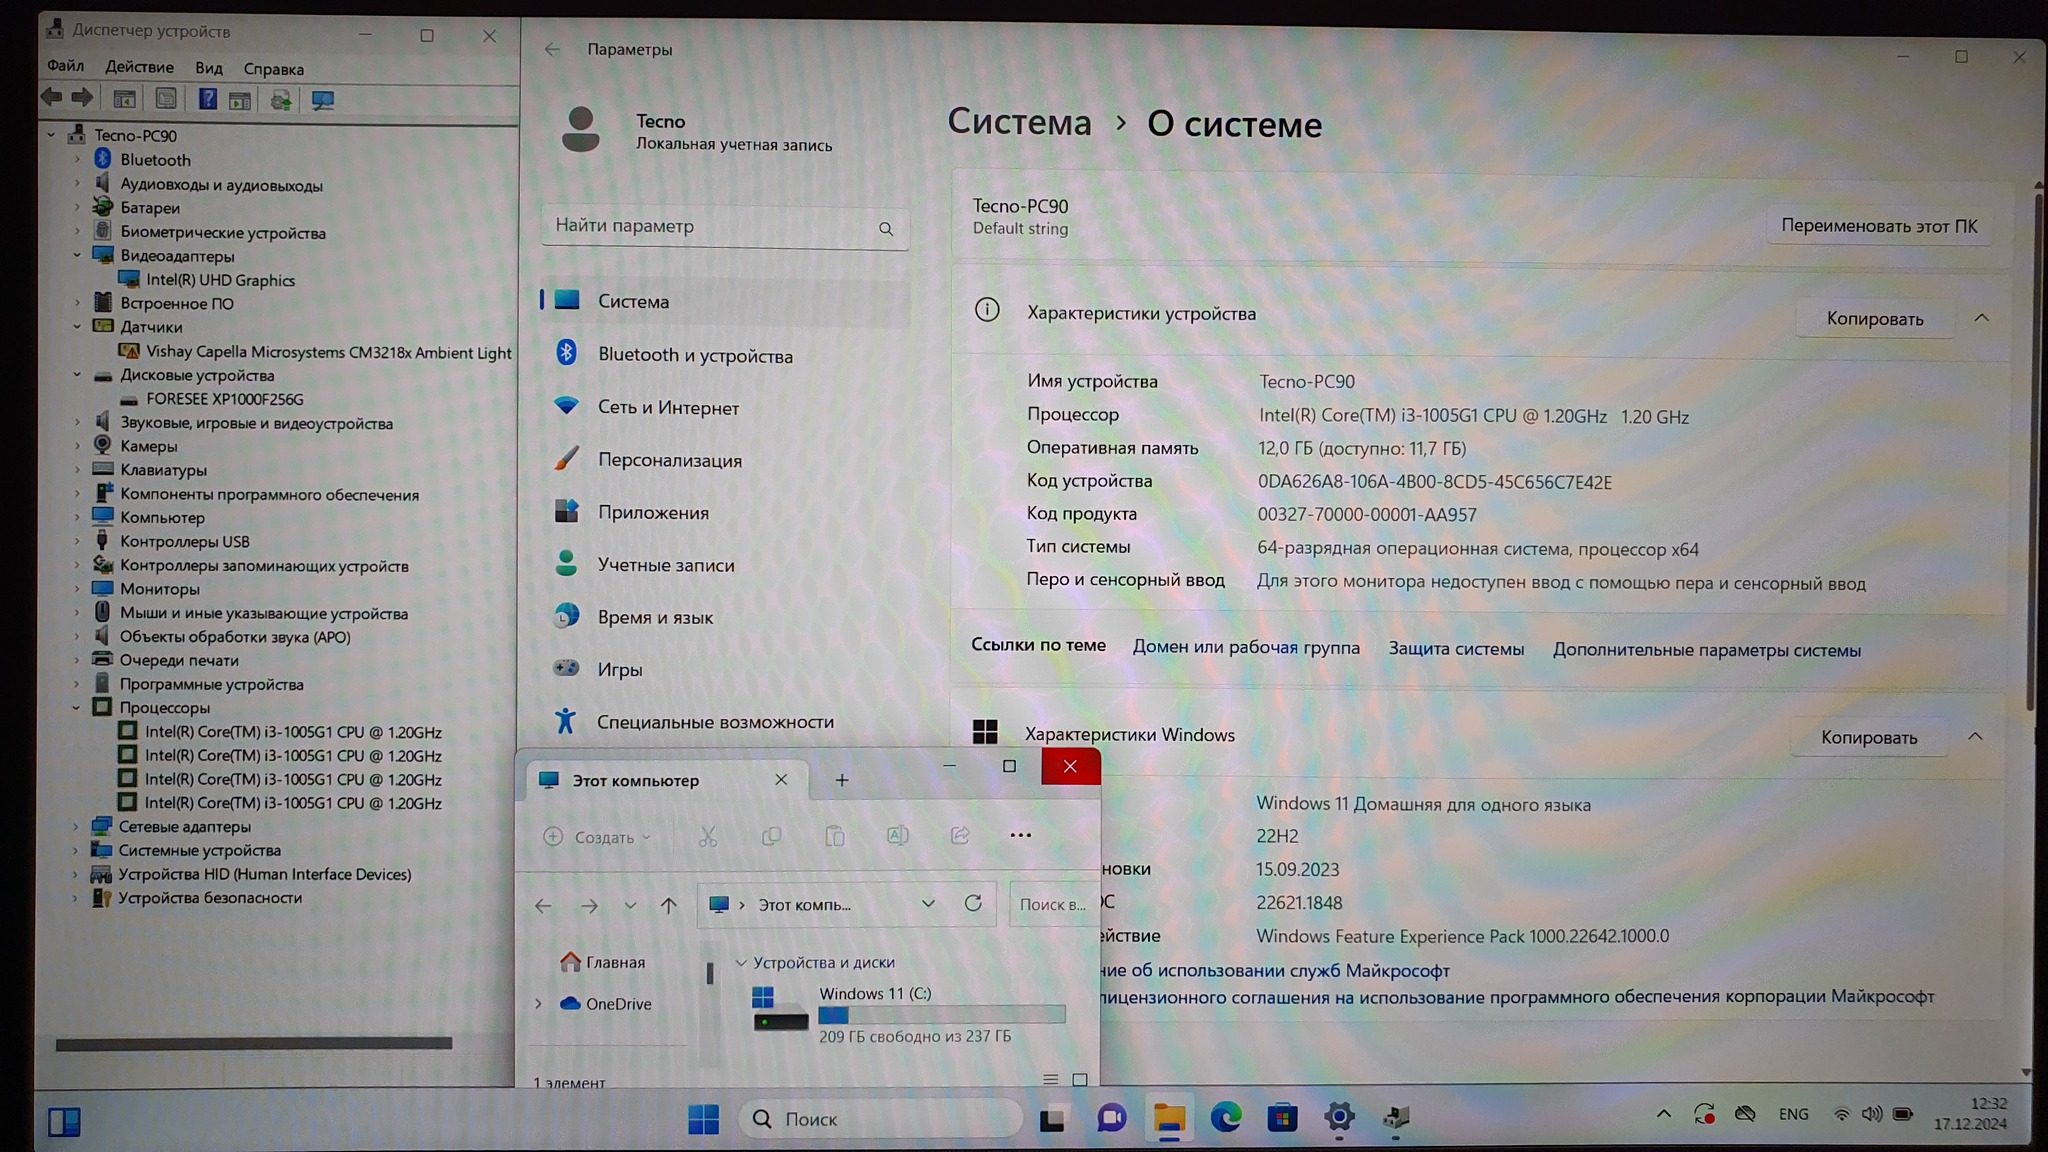Click the Windows 11 (C:) drive usage bar
The height and width of the screenshot is (1152, 2048).
pos(941,1015)
